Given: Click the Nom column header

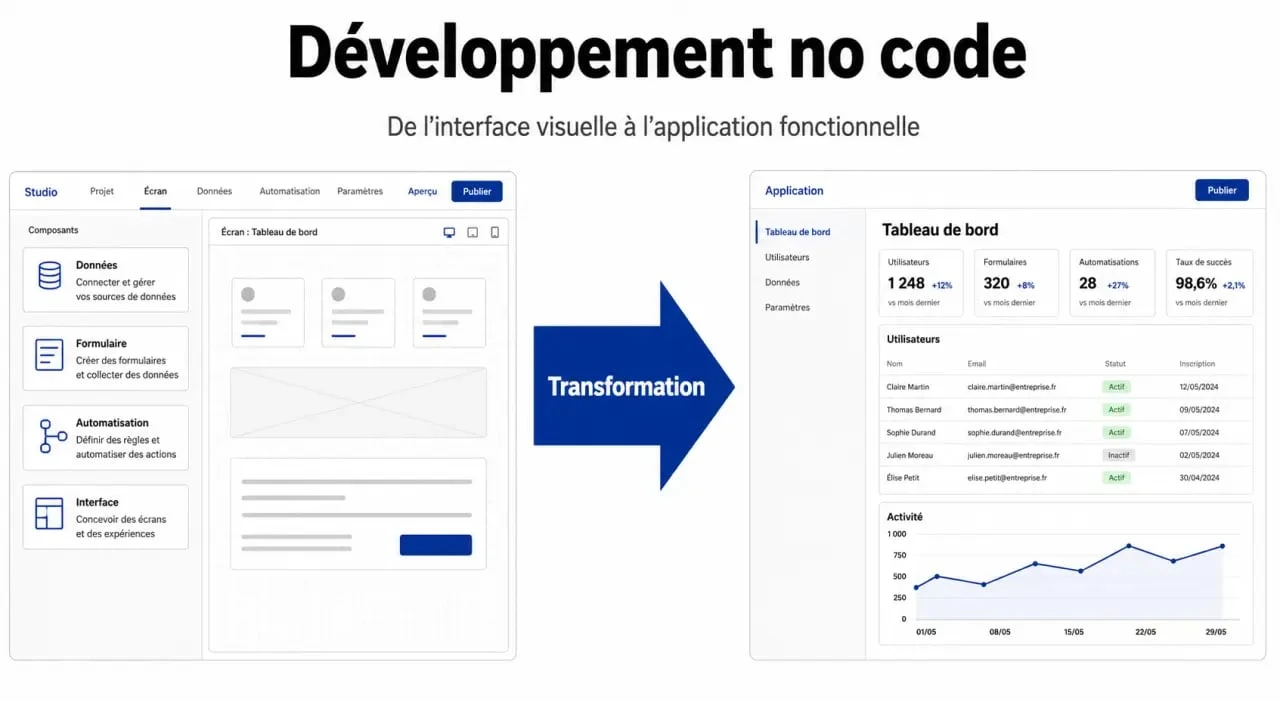Looking at the screenshot, I should (894, 364).
